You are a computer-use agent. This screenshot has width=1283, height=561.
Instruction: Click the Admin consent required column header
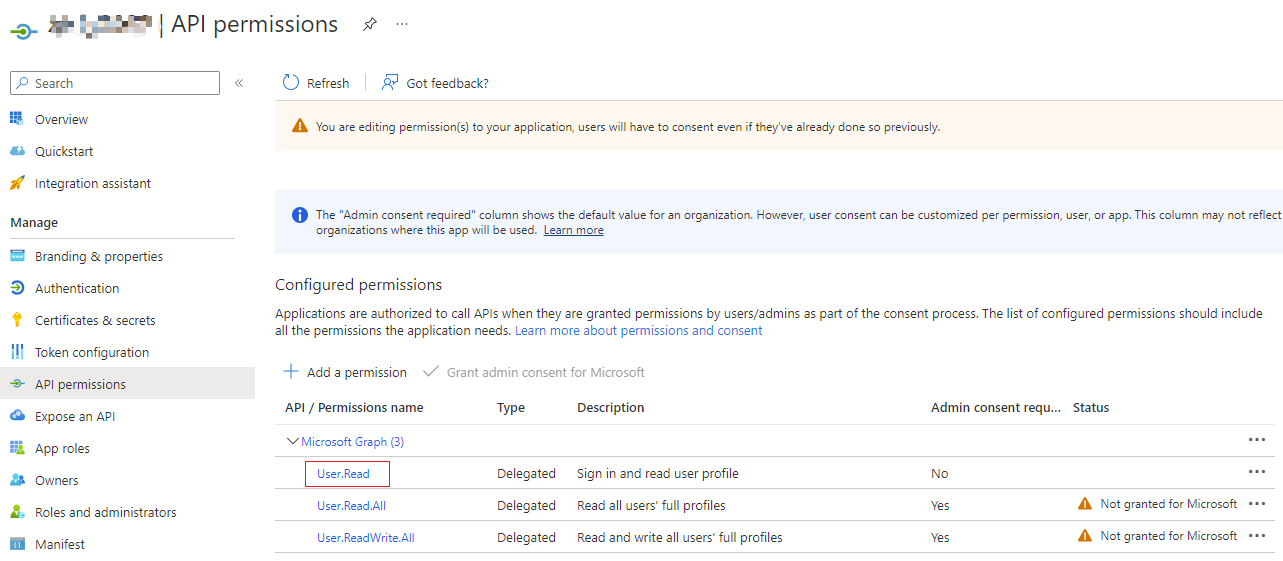[996, 407]
